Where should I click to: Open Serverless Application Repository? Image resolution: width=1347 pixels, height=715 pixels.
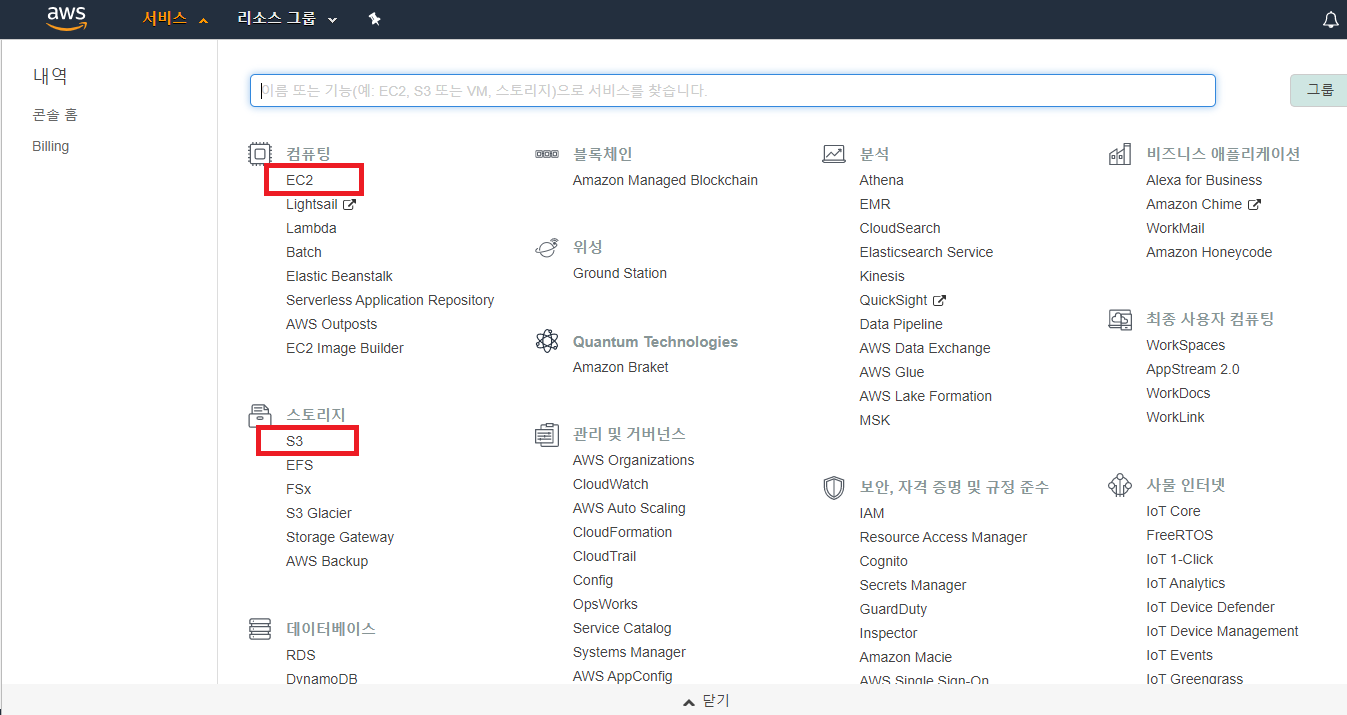click(390, 300)
